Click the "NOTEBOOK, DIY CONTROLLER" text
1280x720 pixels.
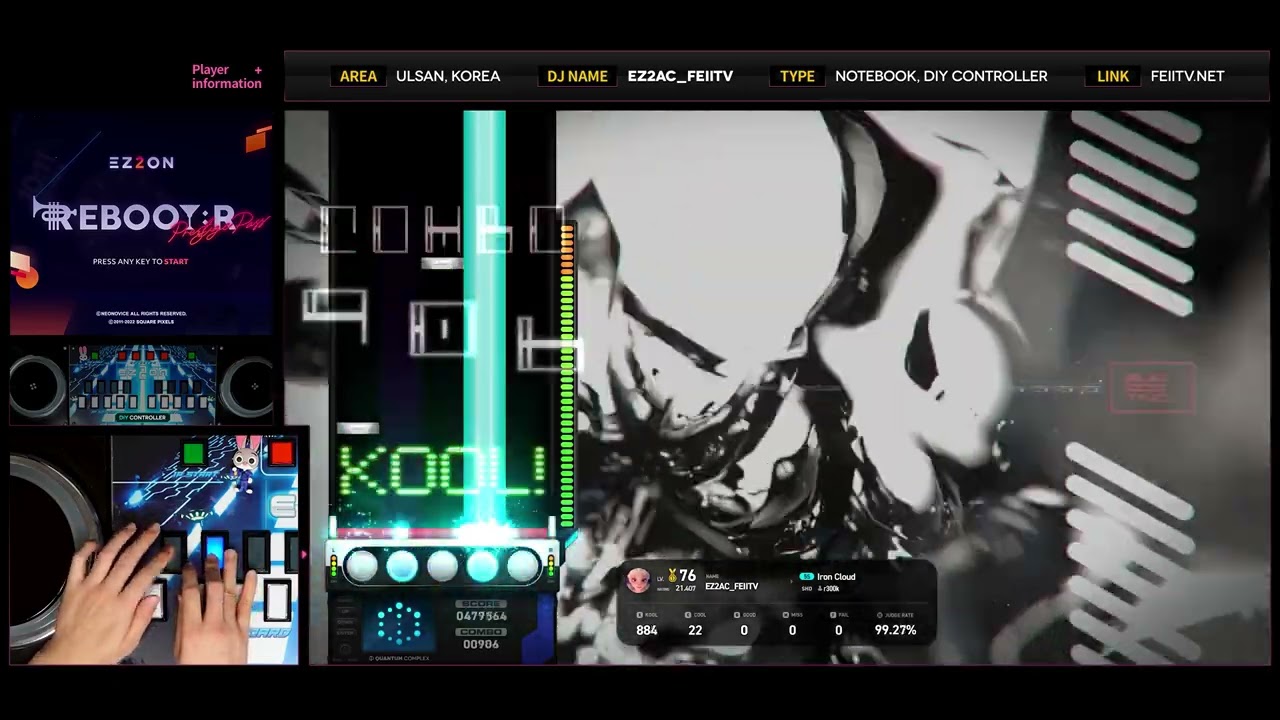(x=941, y=76)
